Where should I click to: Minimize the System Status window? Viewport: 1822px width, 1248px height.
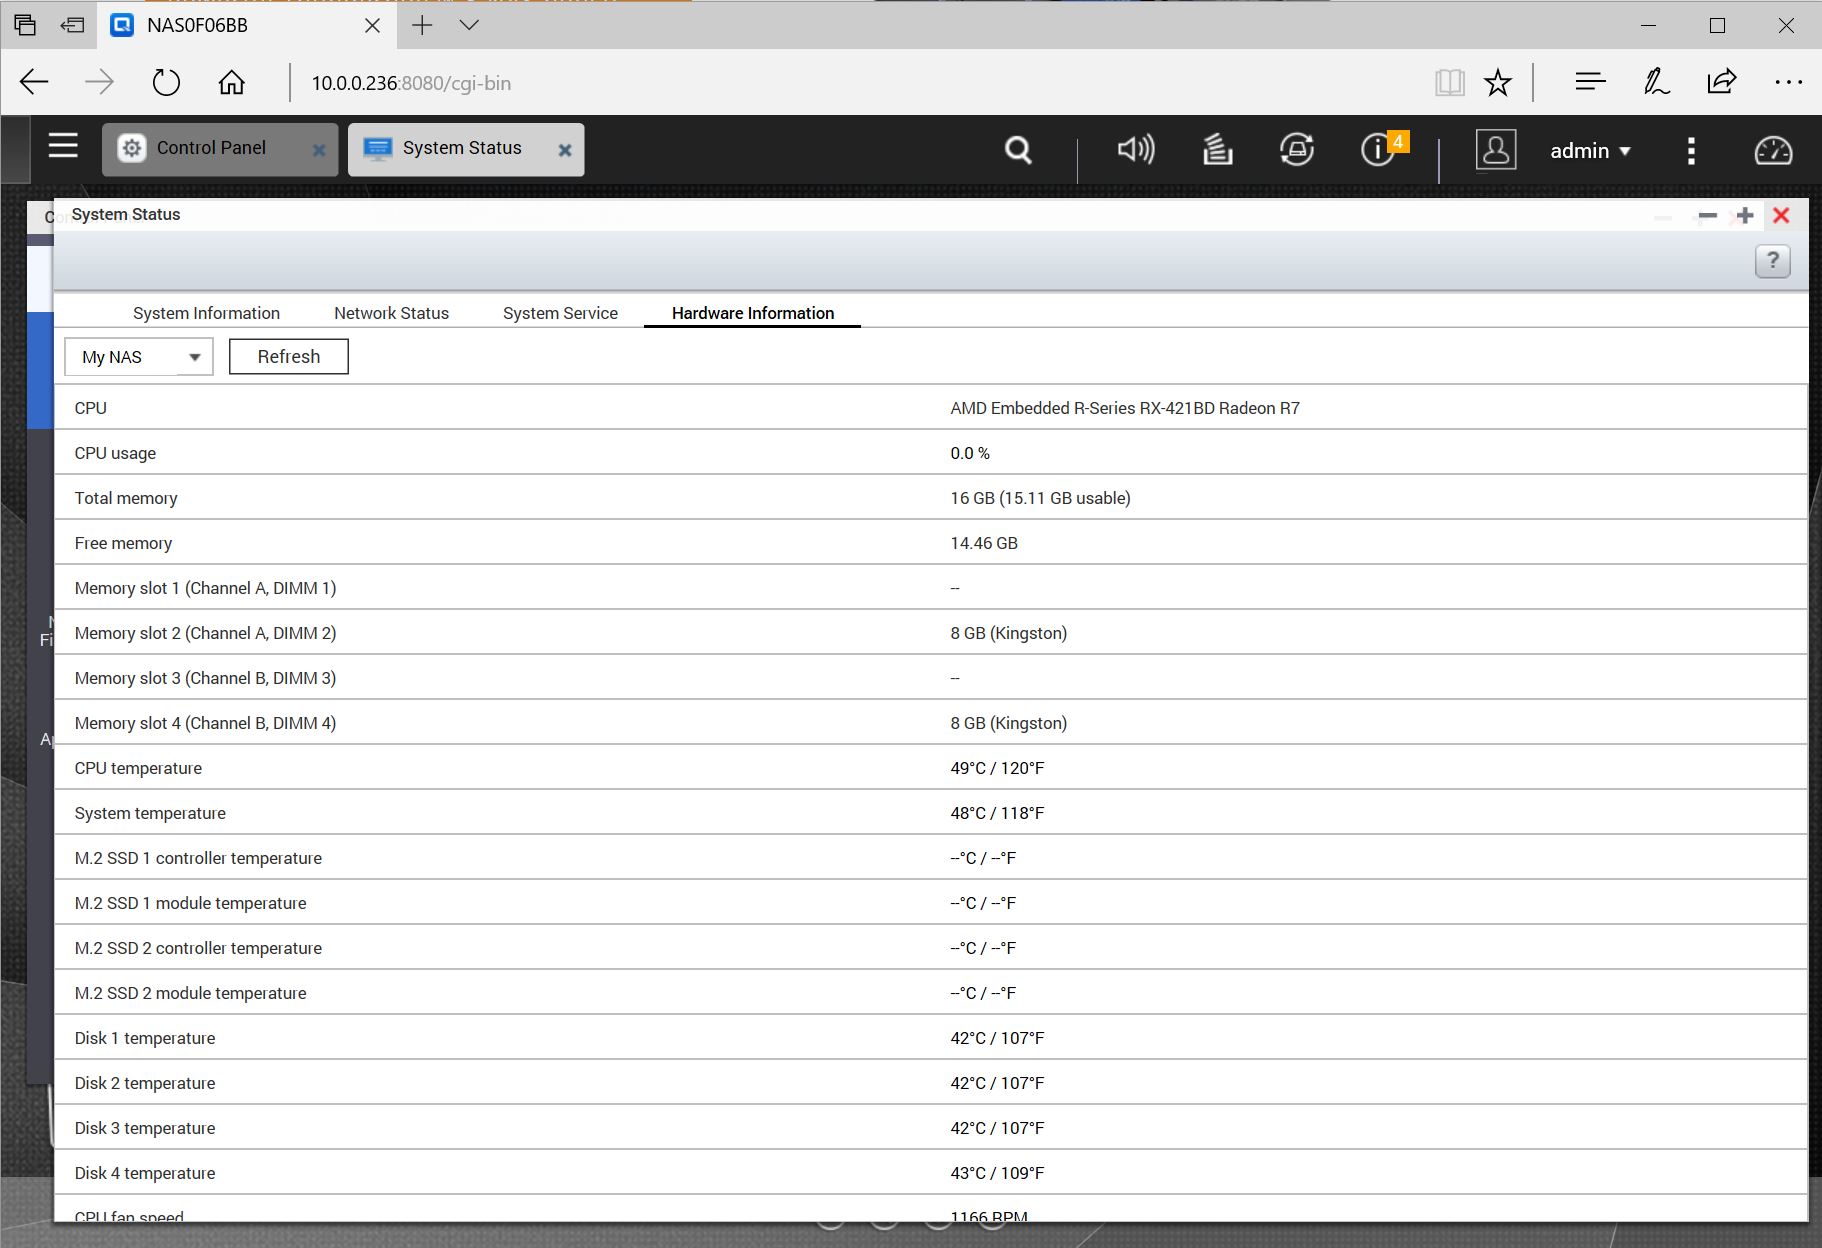tap(1708, 215)
